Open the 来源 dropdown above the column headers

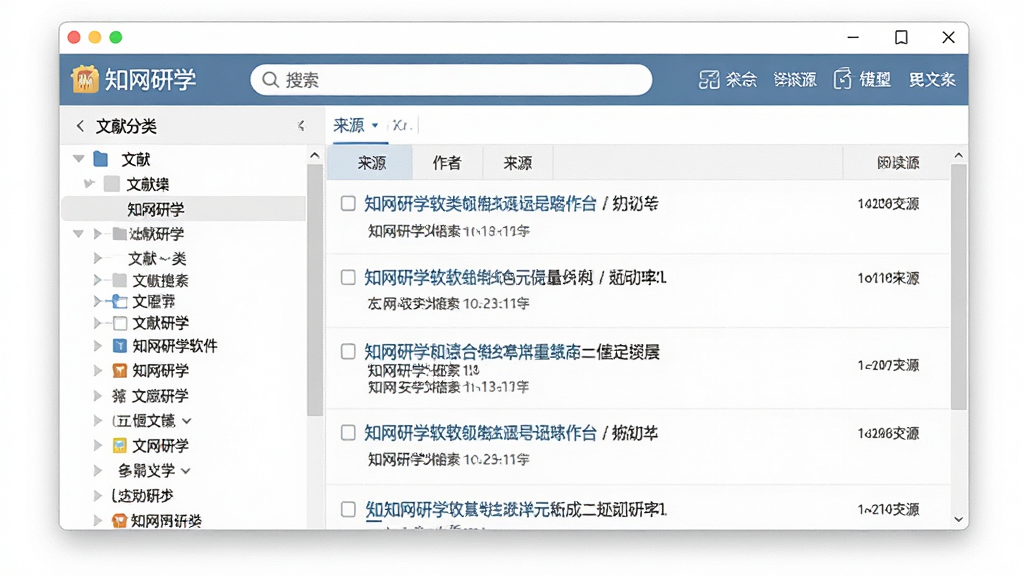[356, 125]
